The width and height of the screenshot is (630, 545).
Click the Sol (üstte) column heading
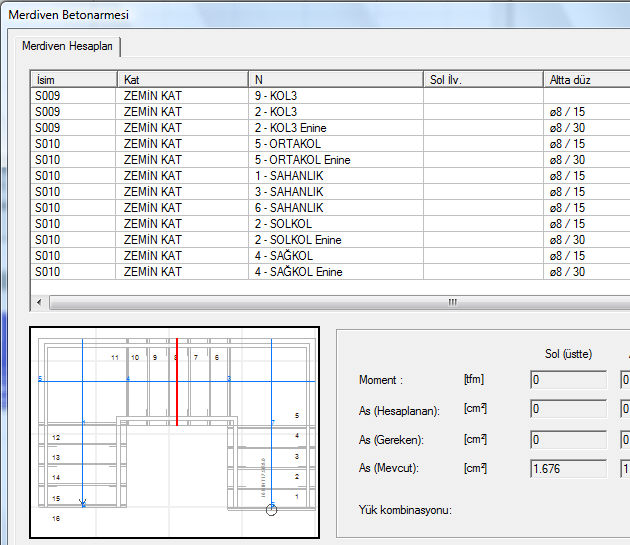[x=568, y=354]
